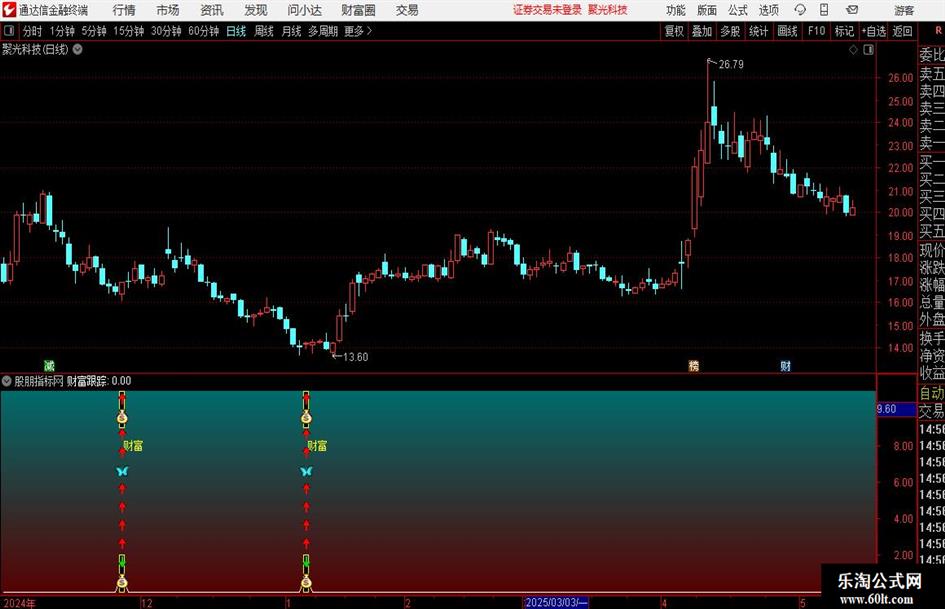The height and width of the screenshot is (609, 945).
Task: Switch to 30分钟 period
Action: (166, 31)
